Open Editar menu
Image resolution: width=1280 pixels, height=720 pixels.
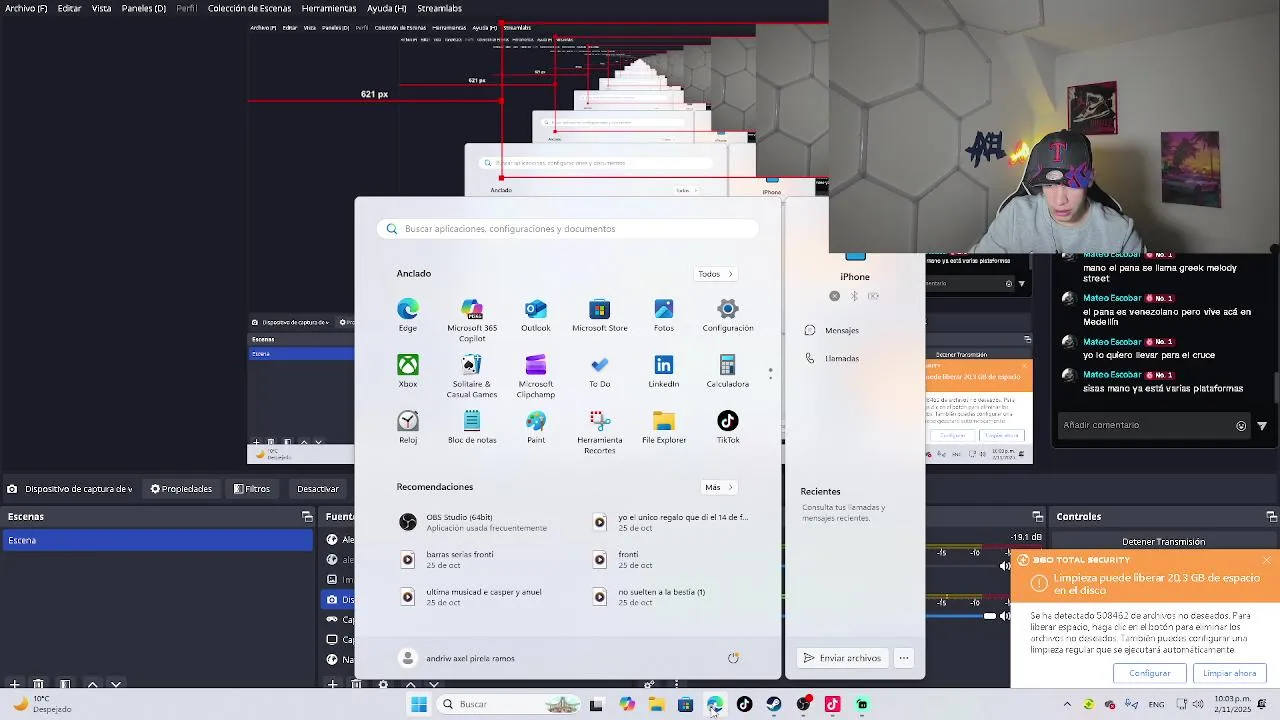[x=69, y=8]
